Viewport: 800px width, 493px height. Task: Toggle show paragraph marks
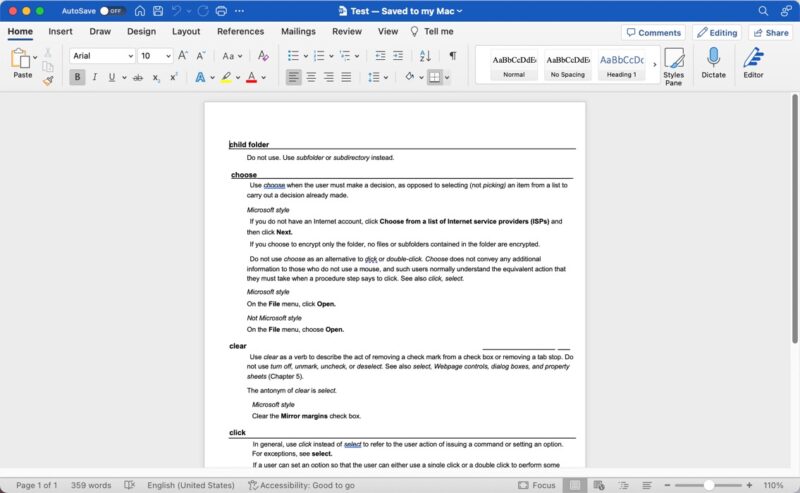pos(453,56)
